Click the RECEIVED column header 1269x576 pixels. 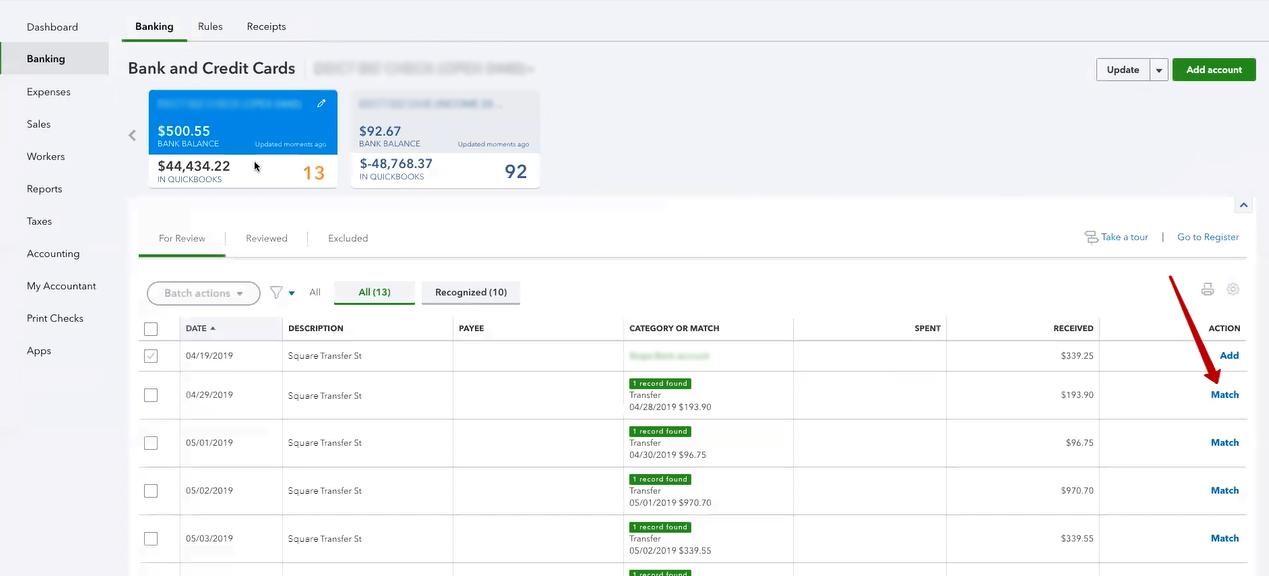[1073, 328]
